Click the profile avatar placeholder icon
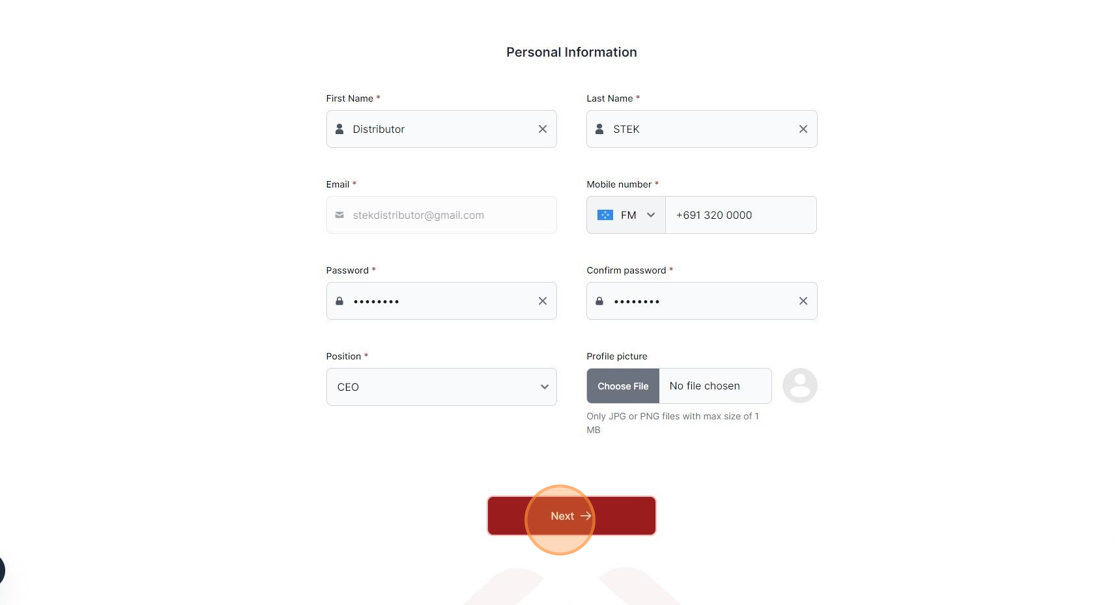The height and width of the screenshot is (605, 1120). point(799,386)
